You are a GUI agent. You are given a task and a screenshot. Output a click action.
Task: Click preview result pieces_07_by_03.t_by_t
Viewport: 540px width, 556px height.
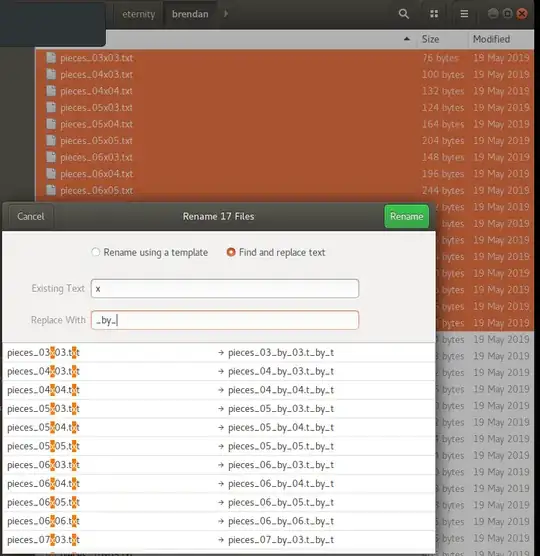tap(281, 540)
